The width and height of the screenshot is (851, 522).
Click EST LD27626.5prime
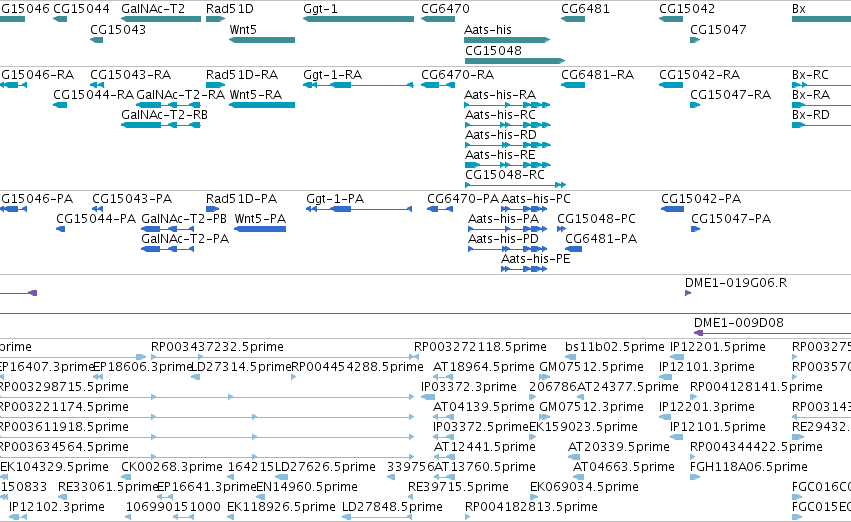tap(282, 478)
